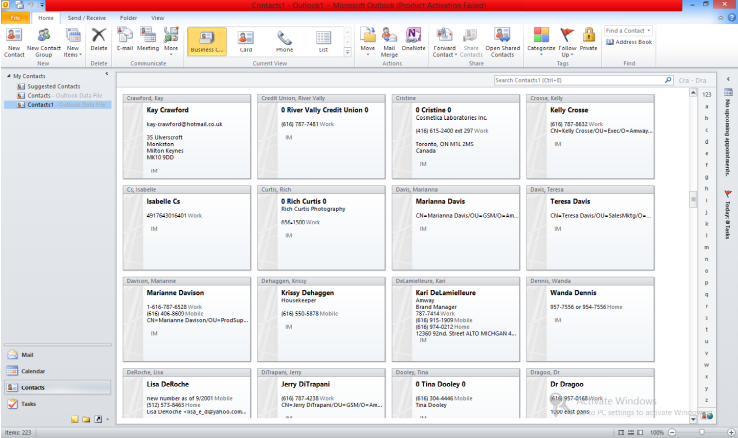The image size is (738, 438).
Task: Go to Calendar module
Action: (57, 371)
